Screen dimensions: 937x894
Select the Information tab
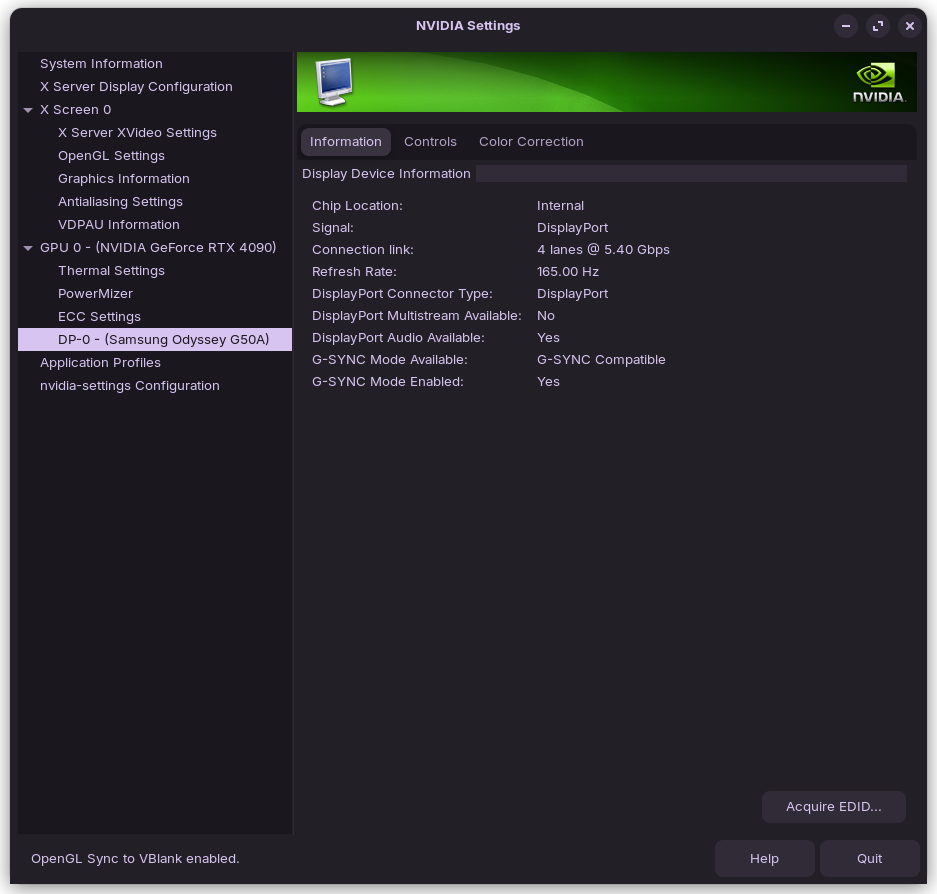click(x=345, y=142)
